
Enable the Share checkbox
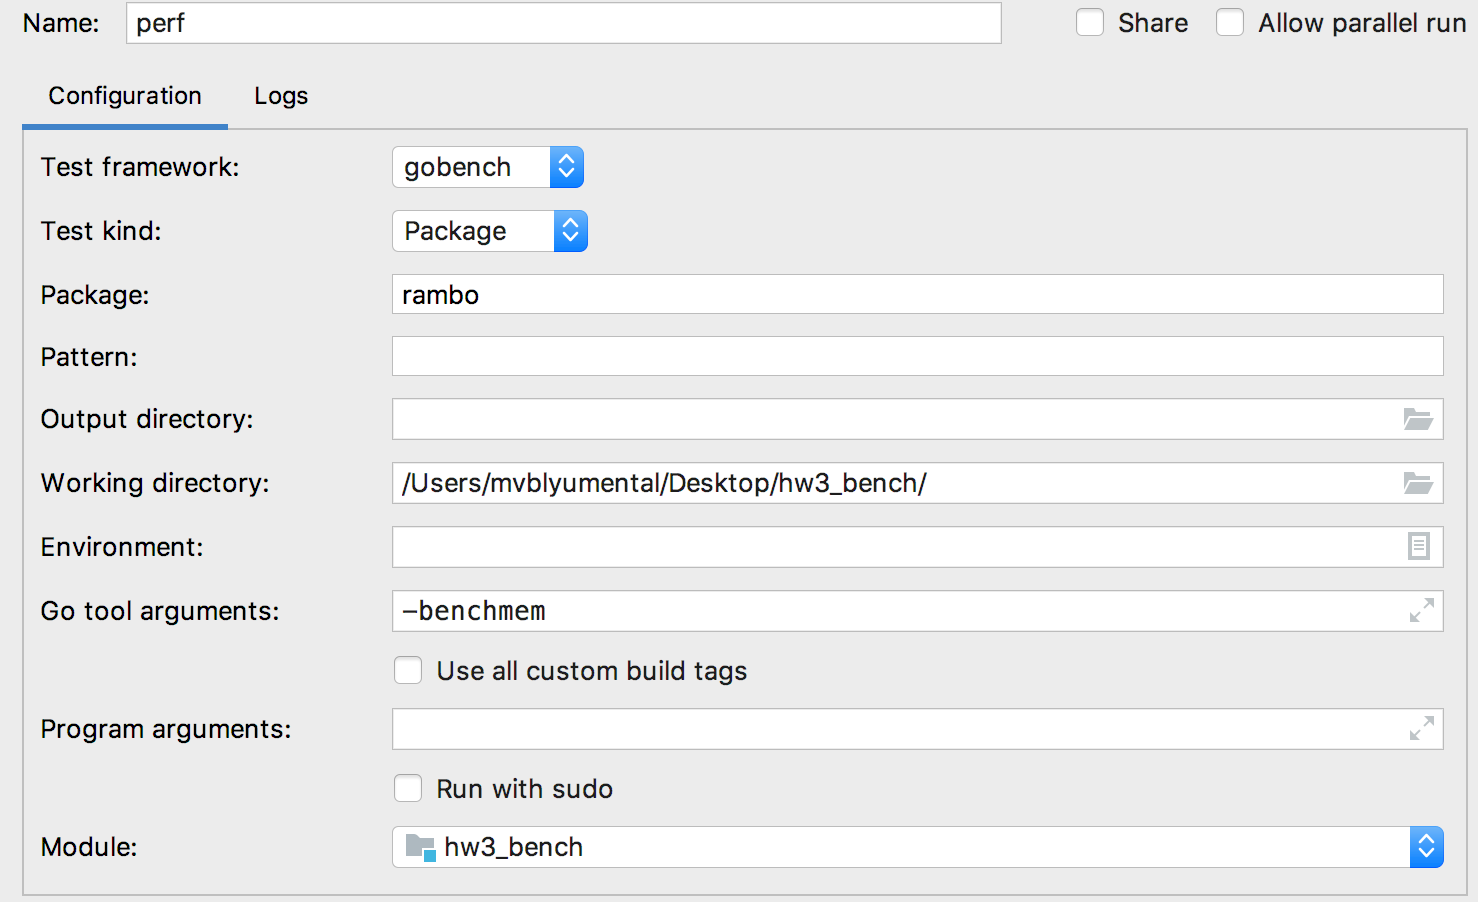pos(1089,22)
